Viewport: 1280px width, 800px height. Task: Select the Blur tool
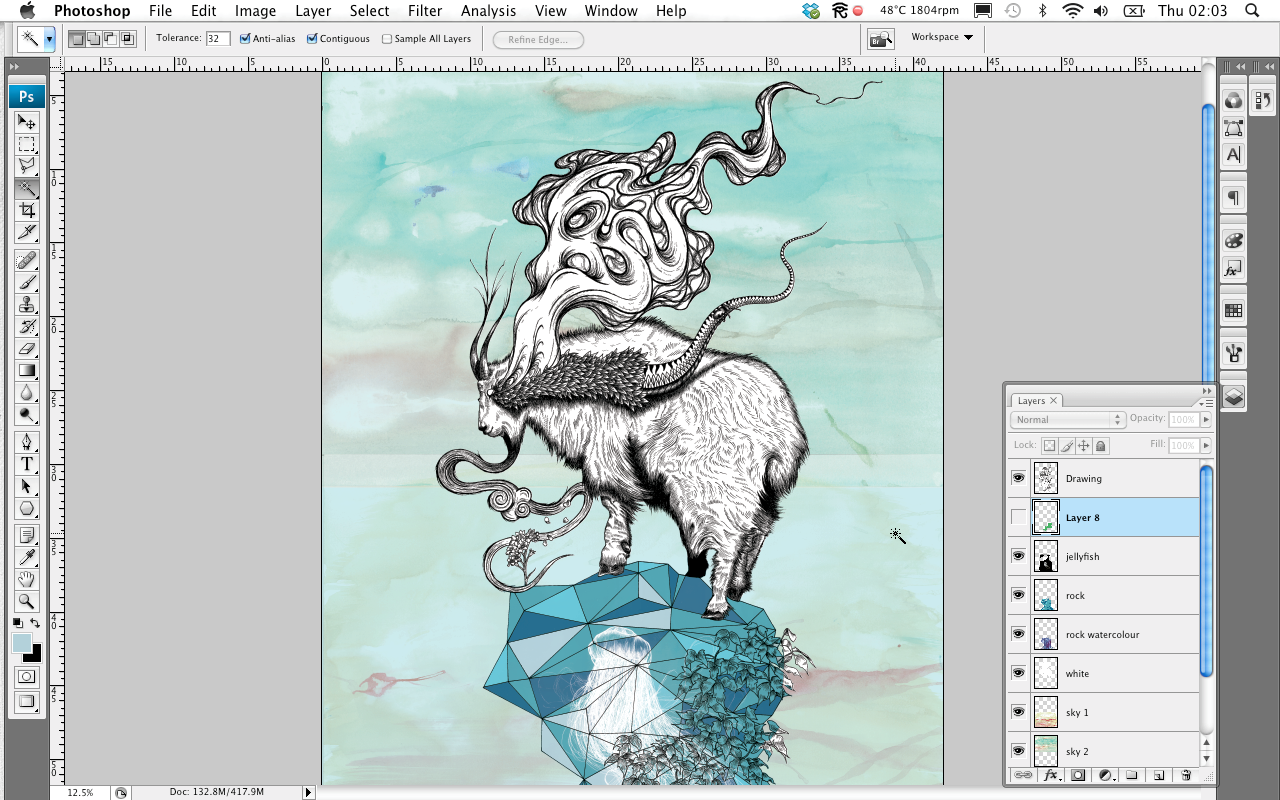click(27, 392)
